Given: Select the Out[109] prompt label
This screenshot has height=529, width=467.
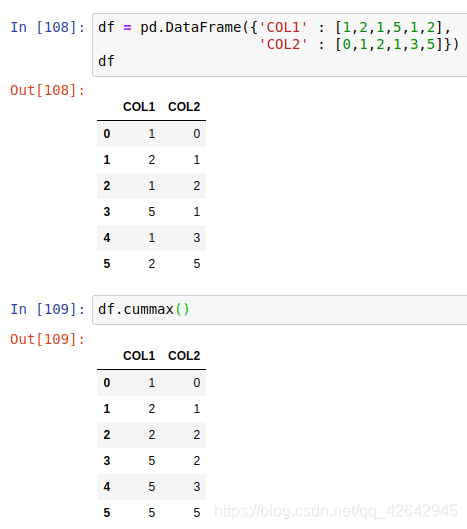Looking at the screenshot, I should click(x=48, y=339).
